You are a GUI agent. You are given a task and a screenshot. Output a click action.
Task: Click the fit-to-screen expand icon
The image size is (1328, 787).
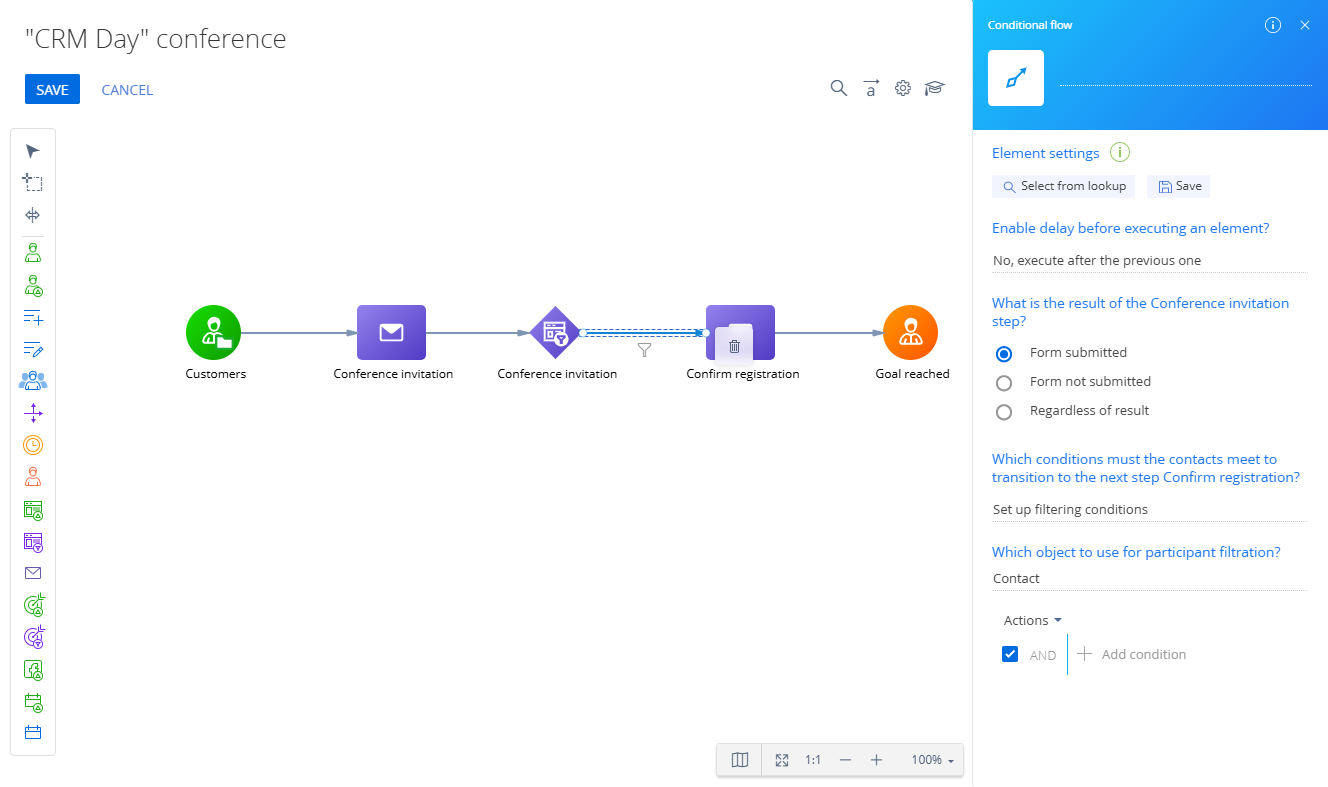click(x=782, y=760)
